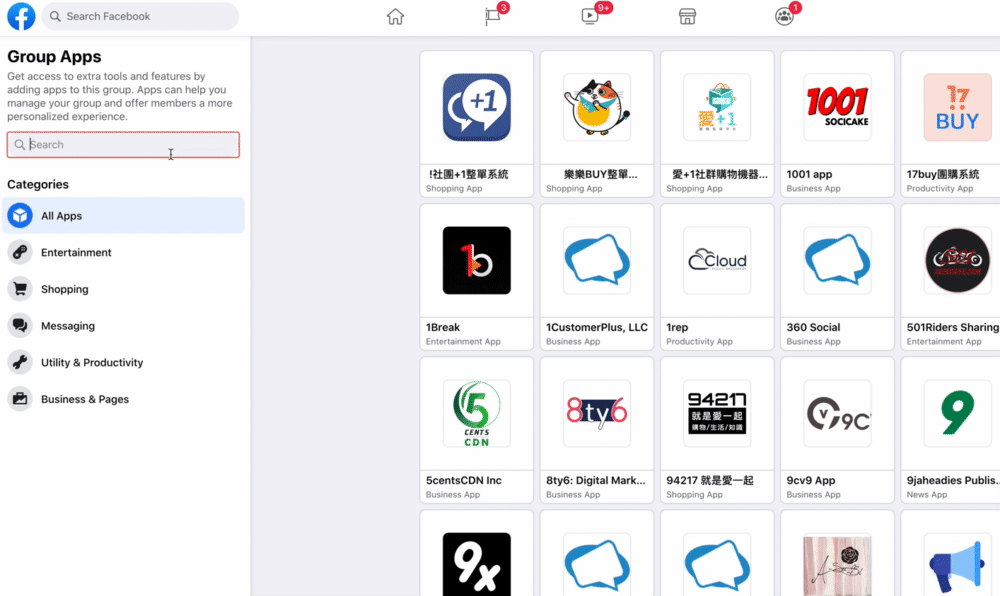Click the 9cv9 App logo
The image size is (1000, 596).
[x=837, y=414]
